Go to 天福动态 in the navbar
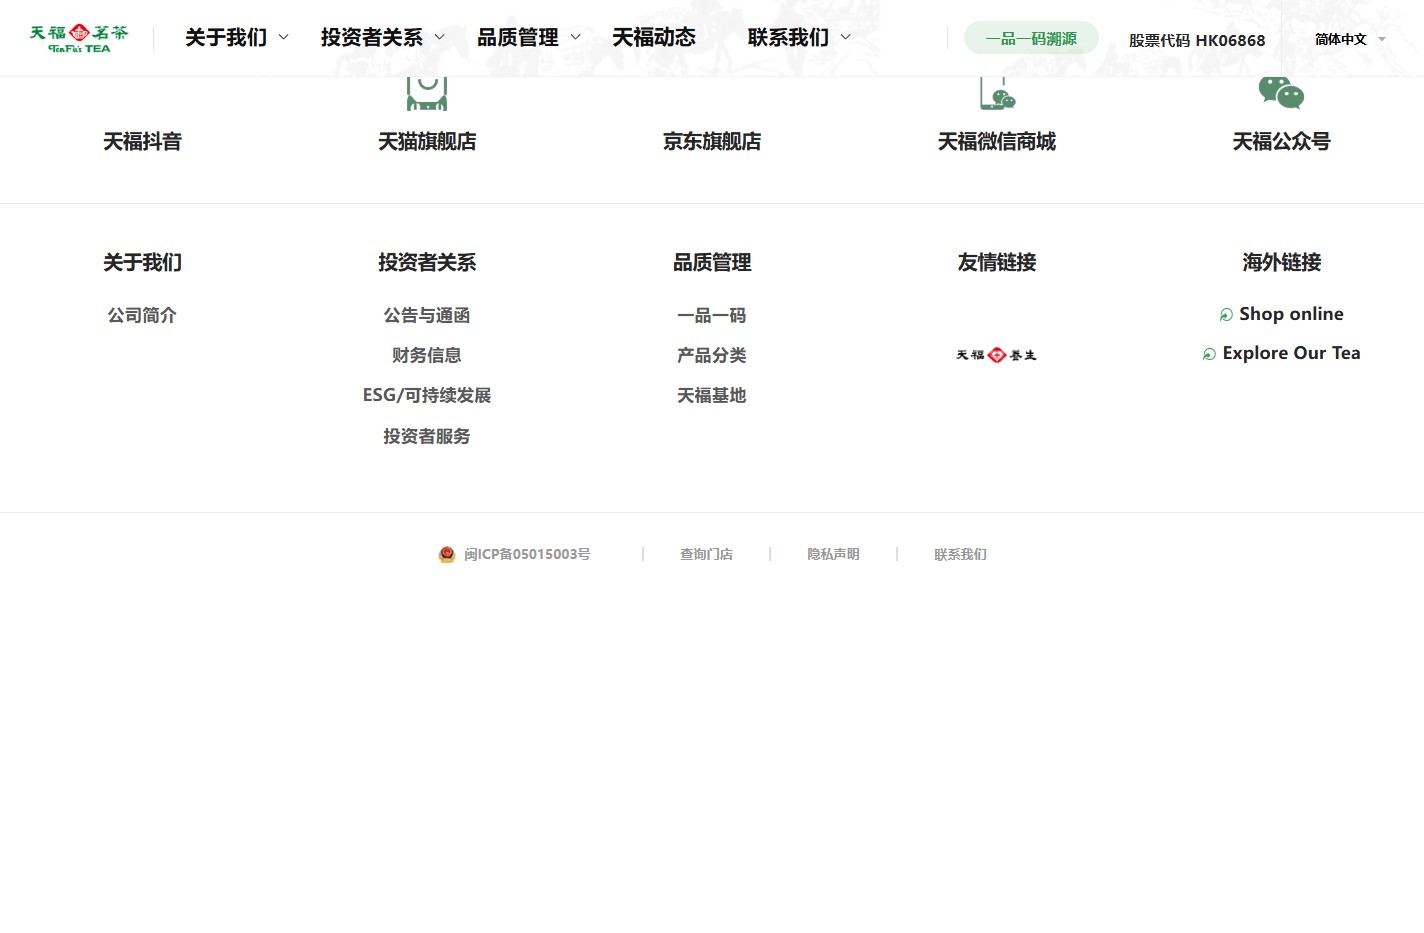1424x933 pixels. tap(654, 37)
